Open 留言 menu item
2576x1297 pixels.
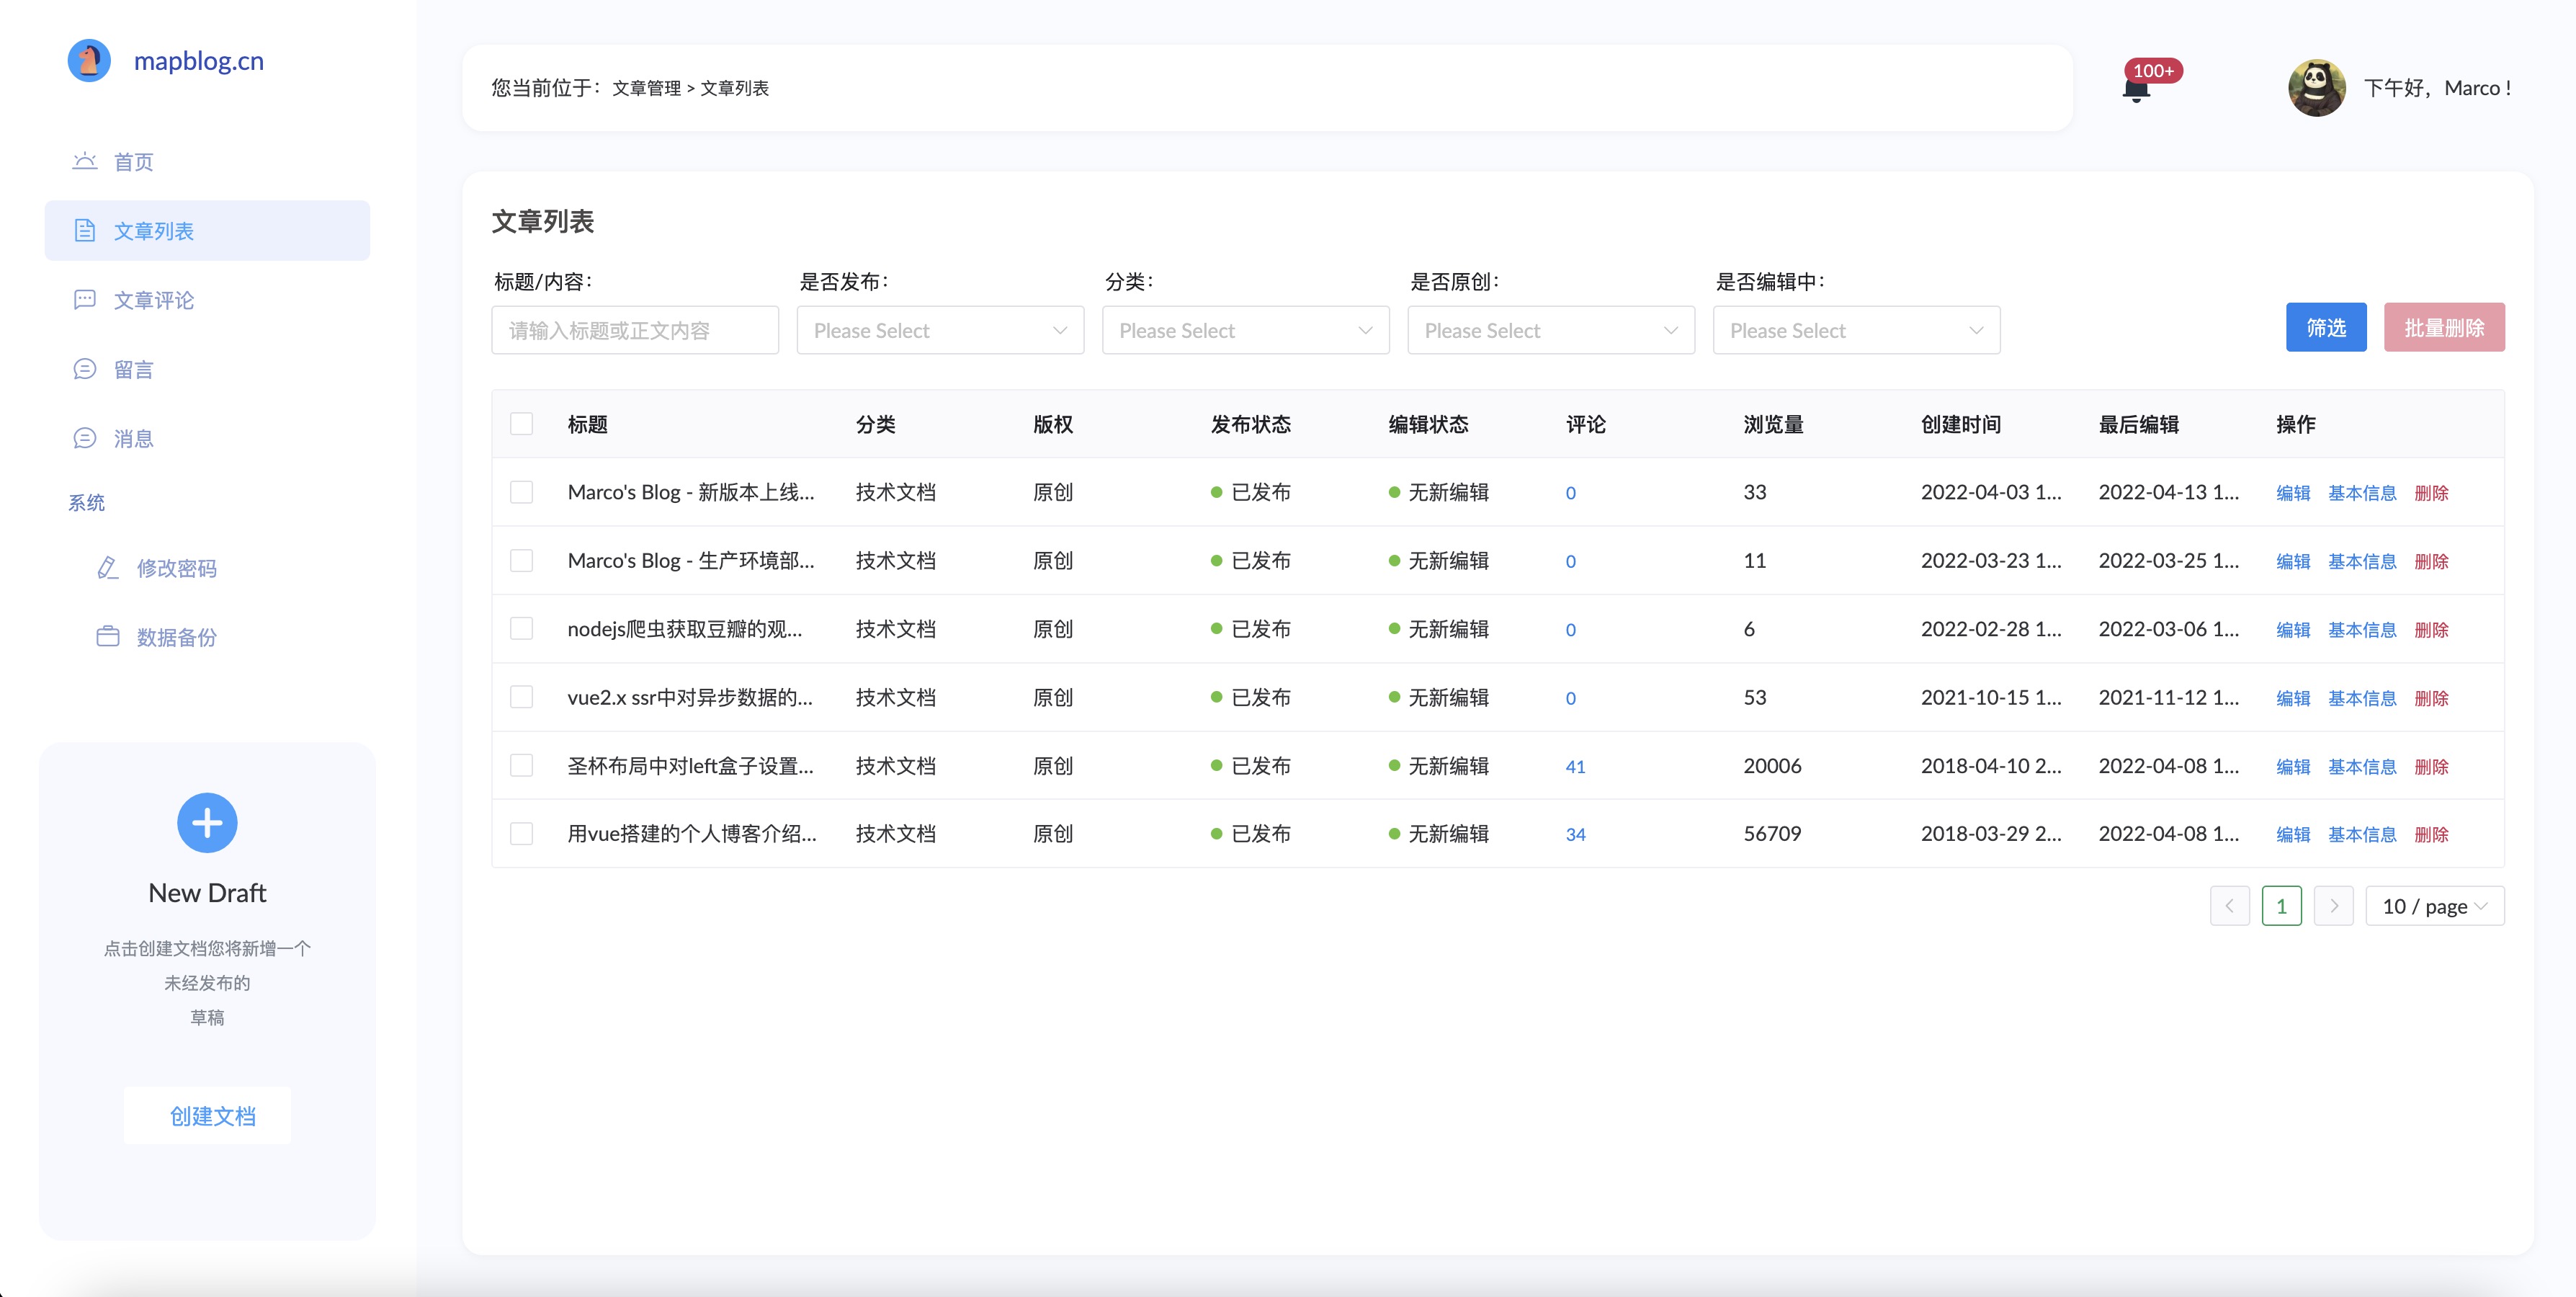[x=207, y=368]
